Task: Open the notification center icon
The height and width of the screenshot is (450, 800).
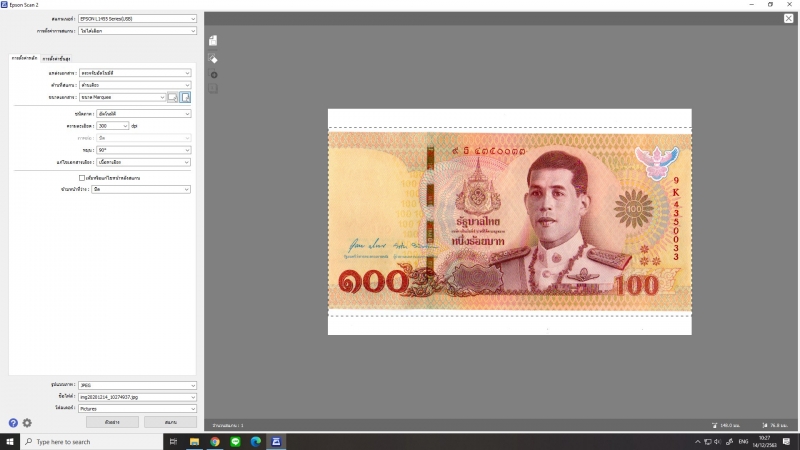Action: click(787, 442)
